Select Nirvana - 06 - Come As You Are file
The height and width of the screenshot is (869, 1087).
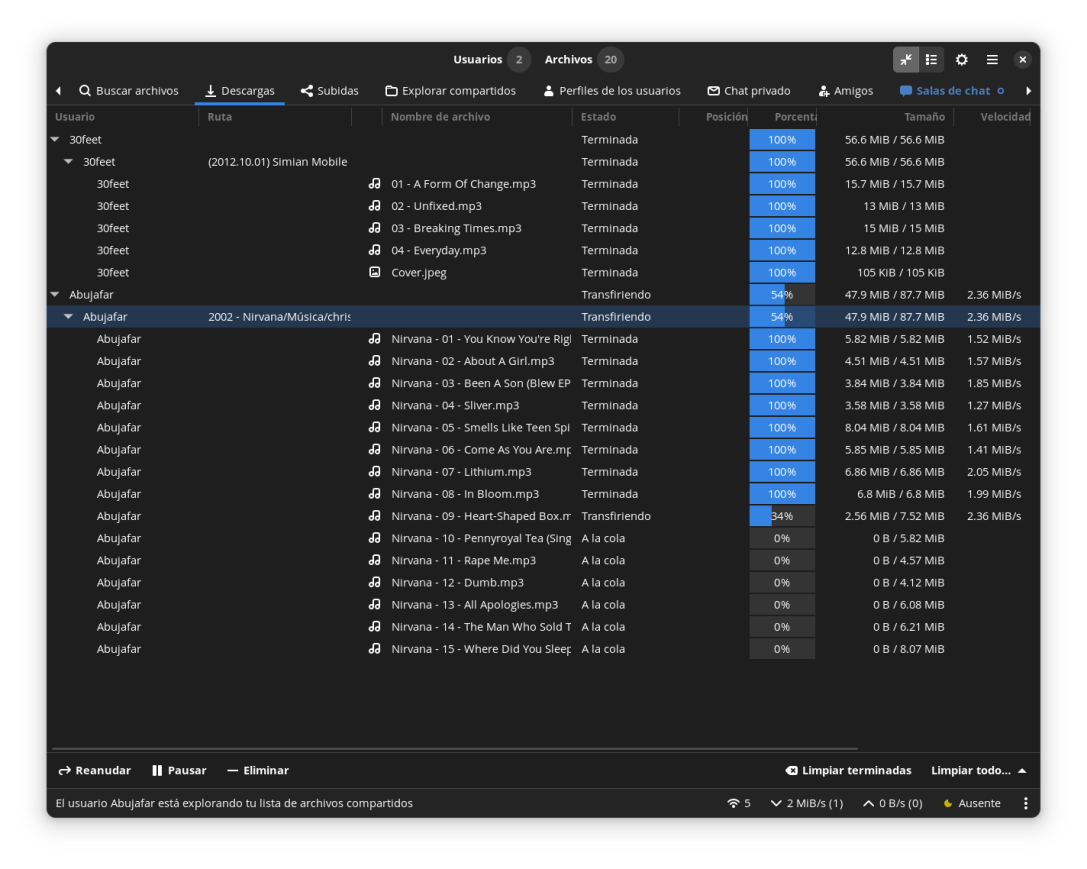tap(481, 450)
